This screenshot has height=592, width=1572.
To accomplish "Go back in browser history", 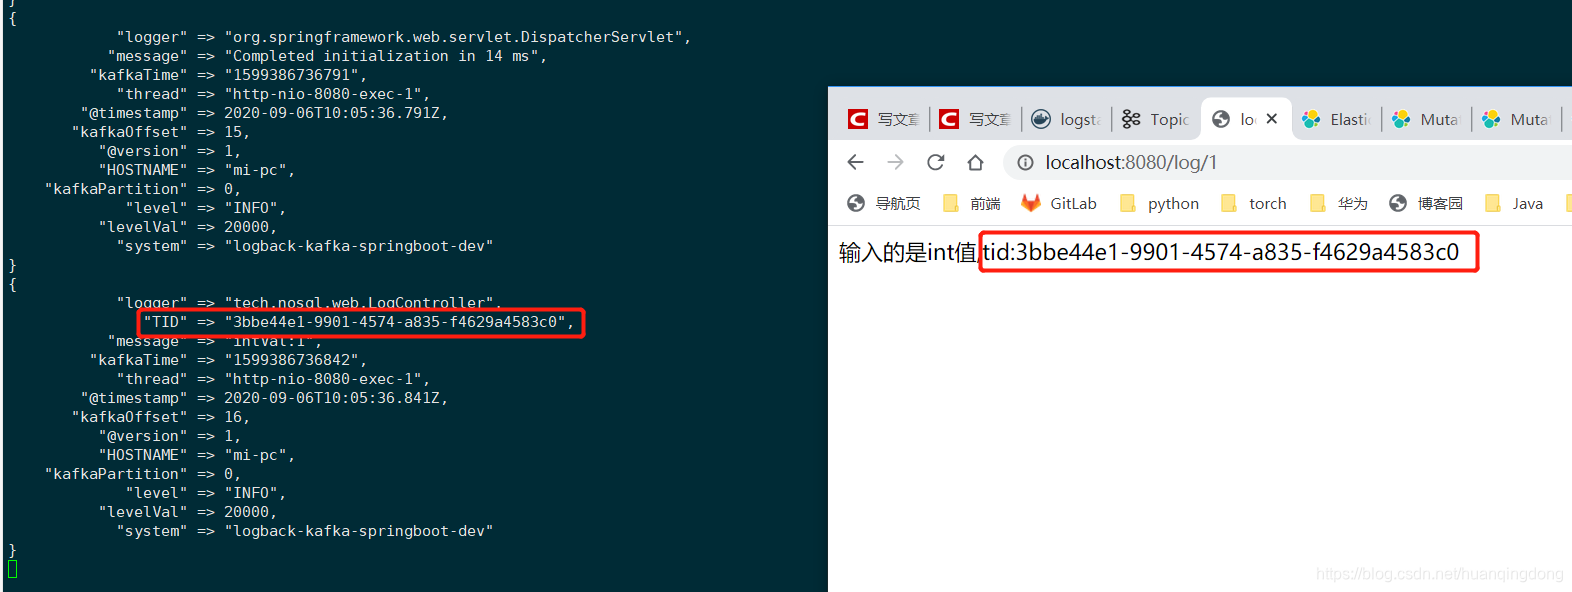I will pyautogui.click(x=855, y=162).
